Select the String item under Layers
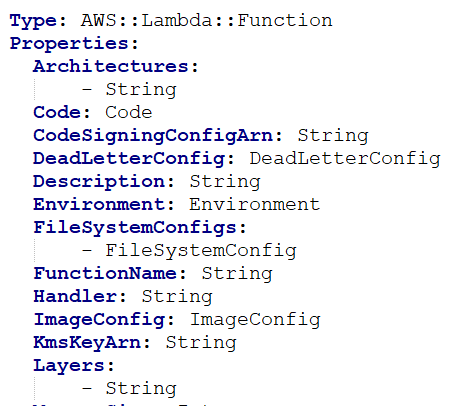Screen dimensions: 473x406 pyautogui.click(x=141, y=389)
